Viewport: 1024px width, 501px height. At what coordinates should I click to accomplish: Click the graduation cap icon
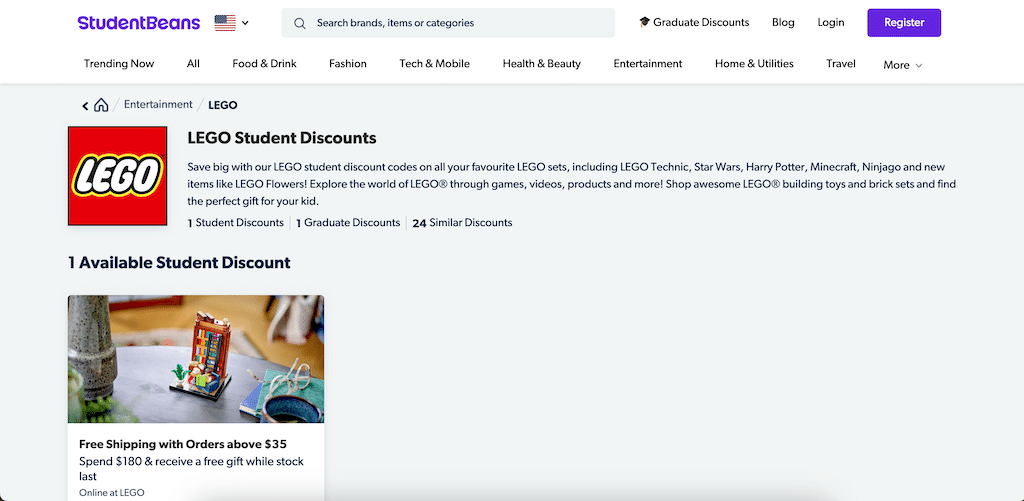click(645, 22)
